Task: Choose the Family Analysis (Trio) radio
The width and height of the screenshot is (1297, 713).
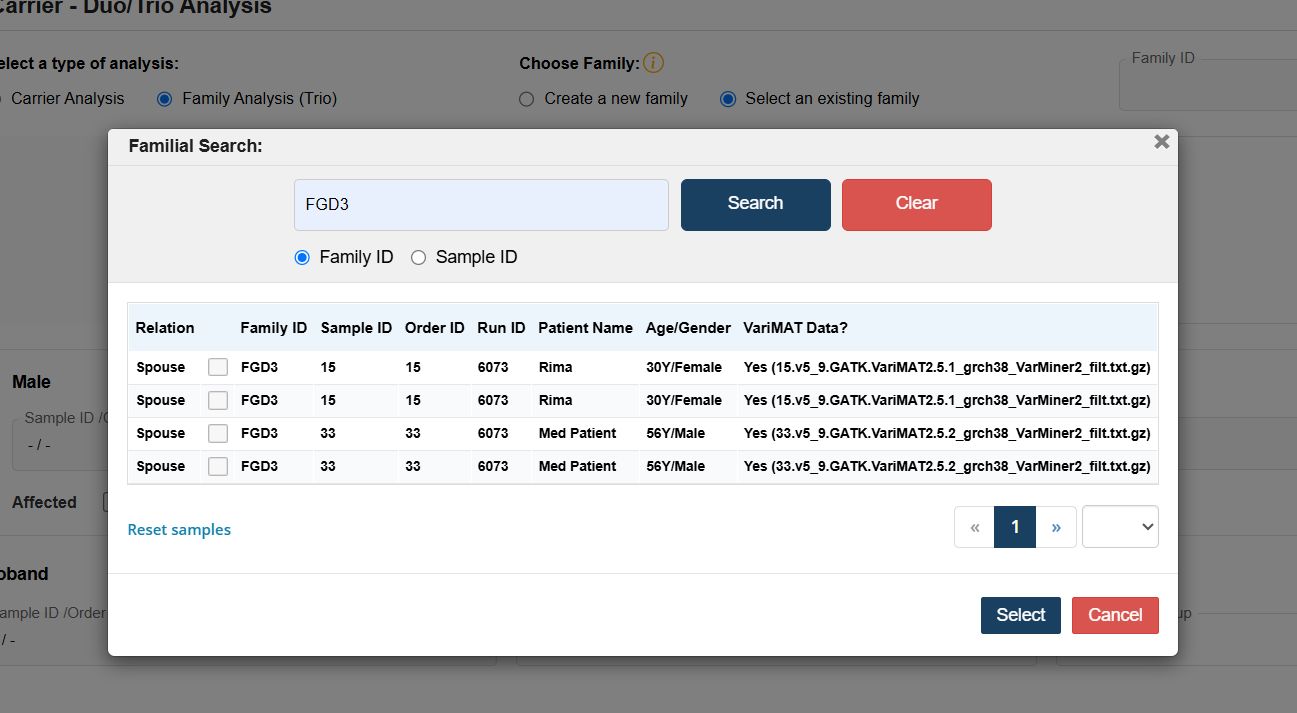Action: click(x=165, y=99)
